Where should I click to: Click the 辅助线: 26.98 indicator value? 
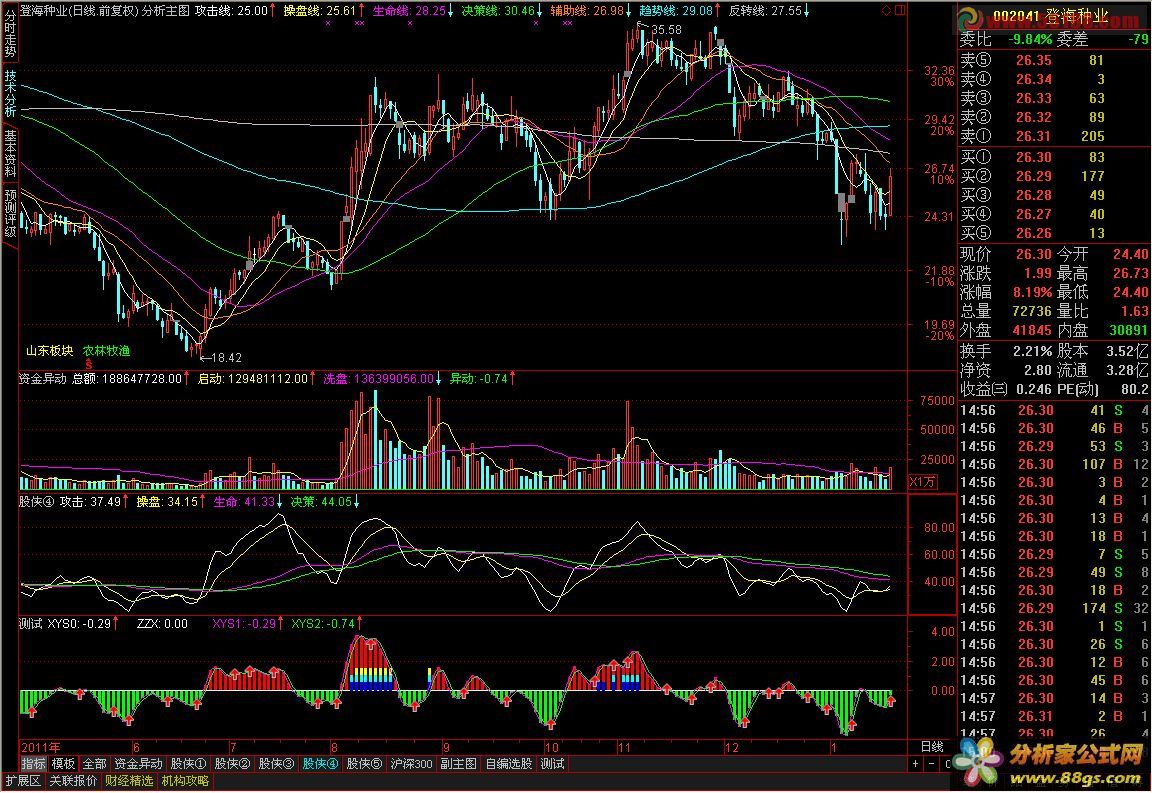tap(591, 11)
